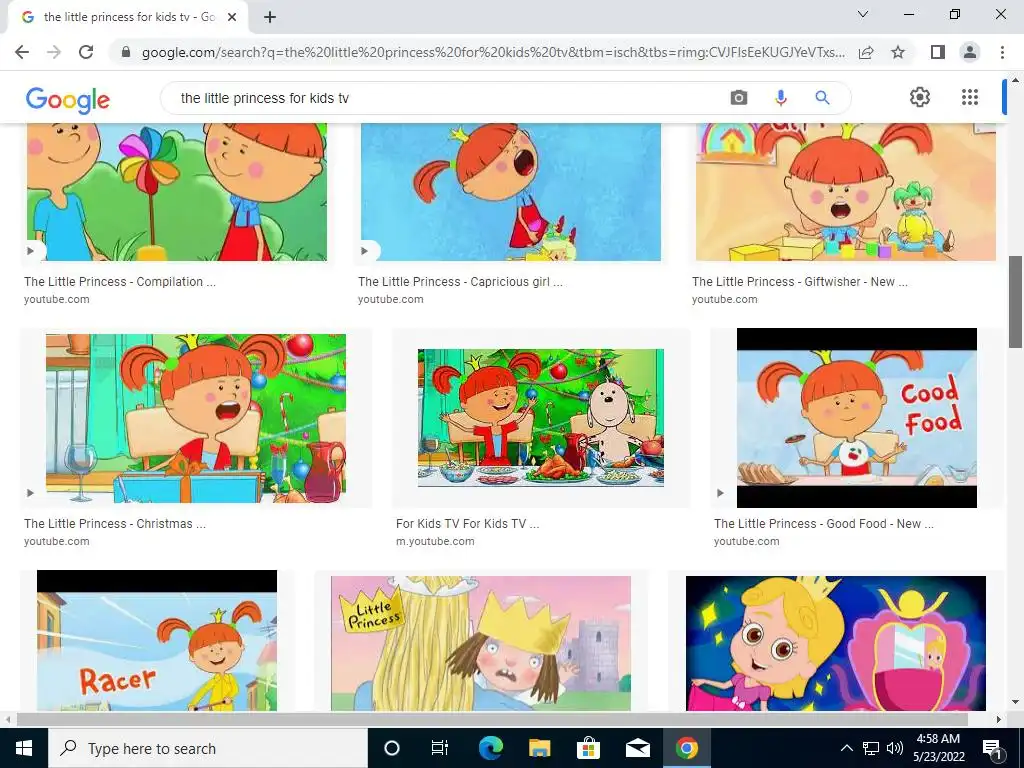The width and height of the screenshot is (1024, 768).
Task: Click the address bar URL
Action: coord(493,52)
